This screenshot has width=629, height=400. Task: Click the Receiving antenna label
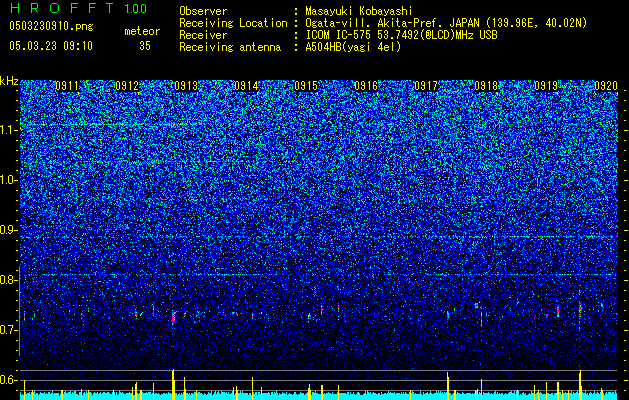coord(230,47)
